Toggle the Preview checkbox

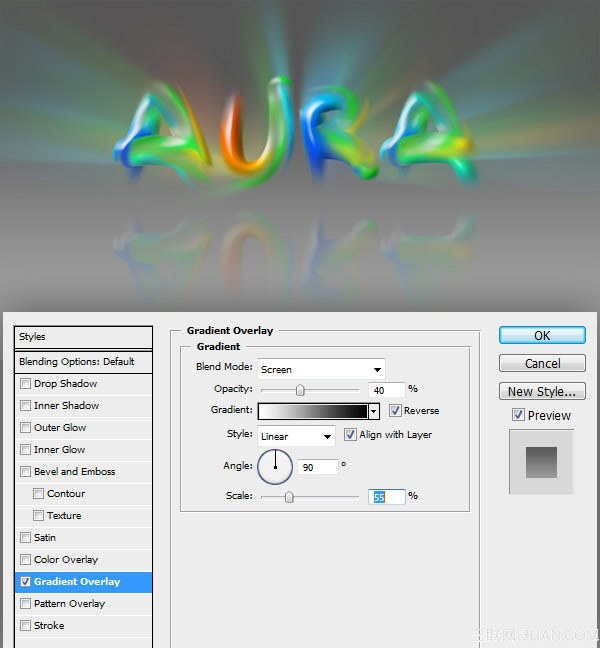518,415
